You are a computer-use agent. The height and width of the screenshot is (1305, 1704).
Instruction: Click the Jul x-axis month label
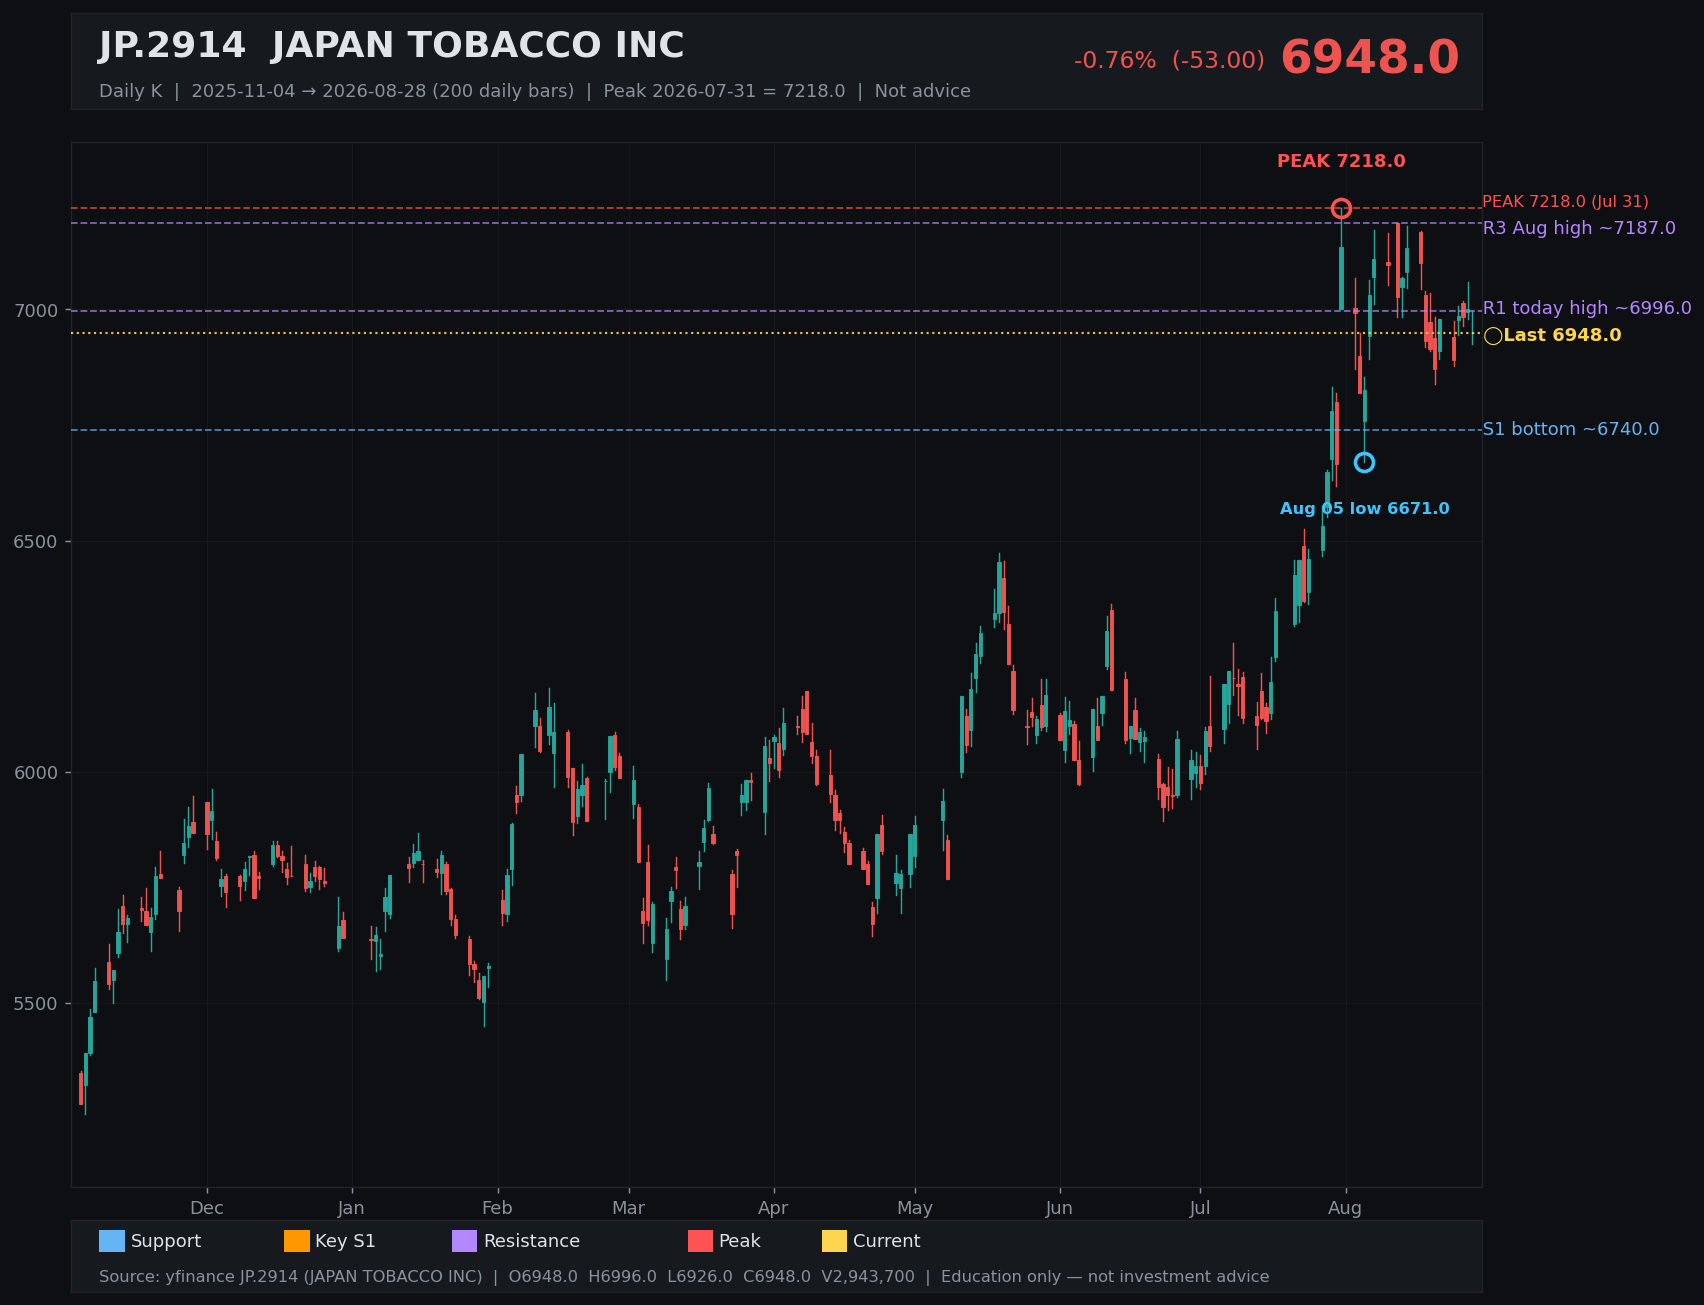pyautogui.click(x=1200, y=1208)
